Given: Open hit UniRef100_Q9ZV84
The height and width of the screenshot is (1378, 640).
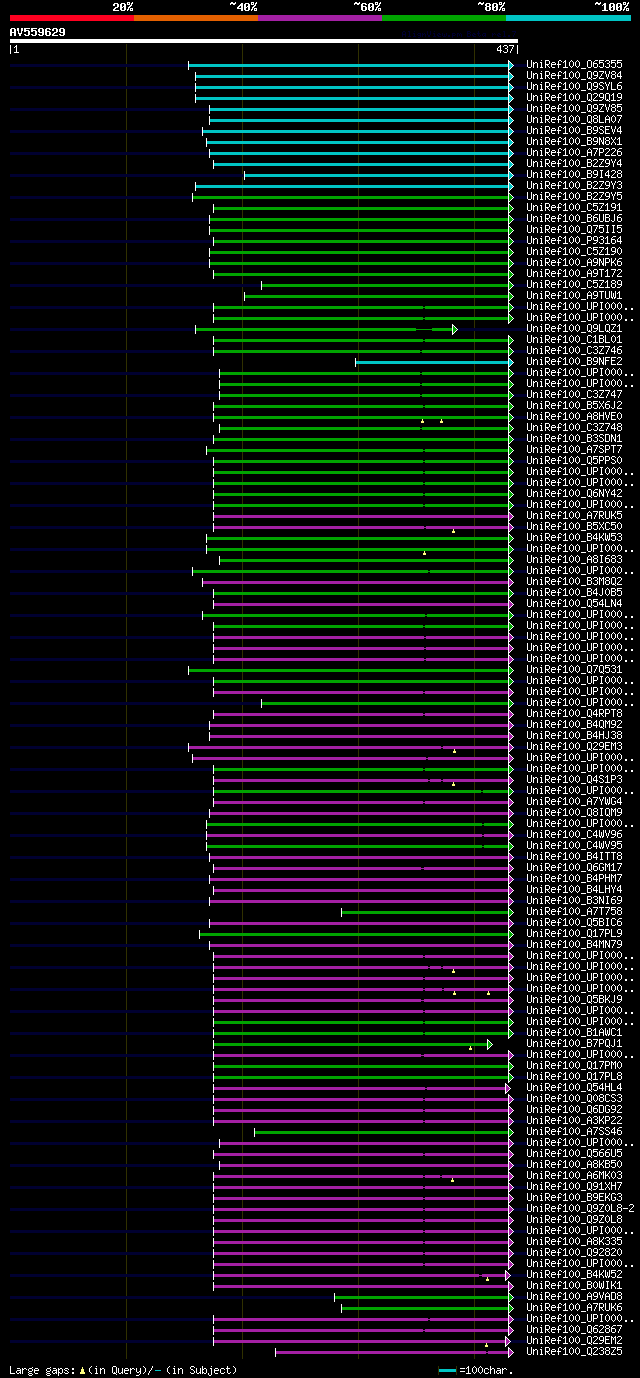Looking at the screenshot, I should coord(574,76).
